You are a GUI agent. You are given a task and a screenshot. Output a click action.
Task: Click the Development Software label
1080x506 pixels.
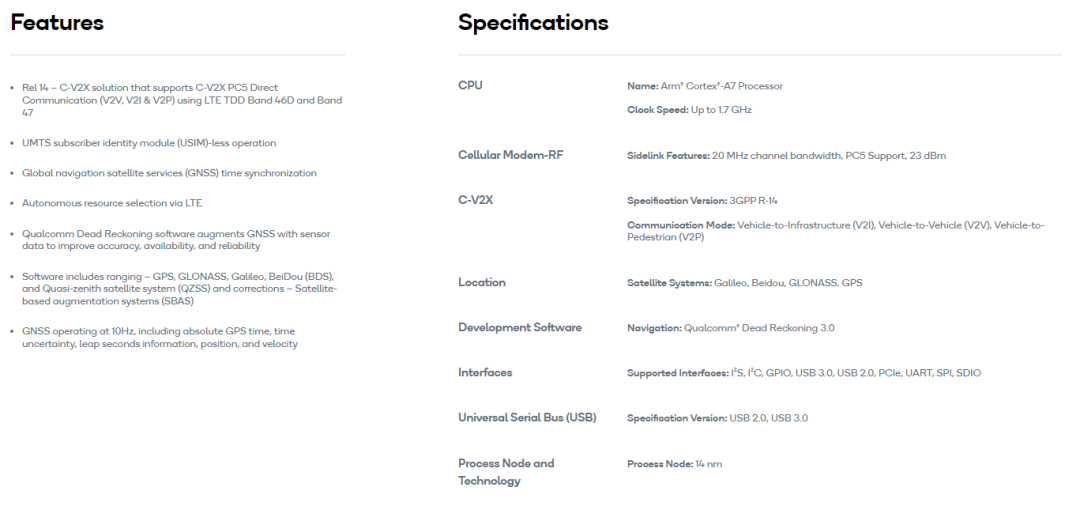[x=520, y=327]
